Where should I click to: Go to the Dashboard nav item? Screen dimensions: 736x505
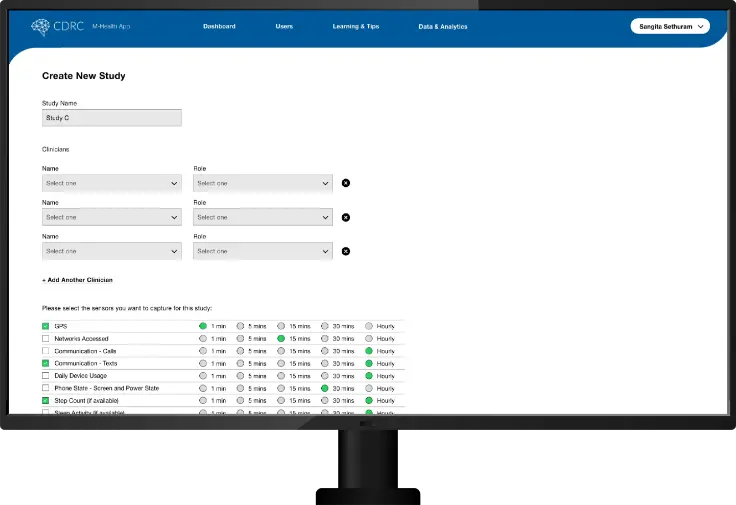(x=219, y=27)
